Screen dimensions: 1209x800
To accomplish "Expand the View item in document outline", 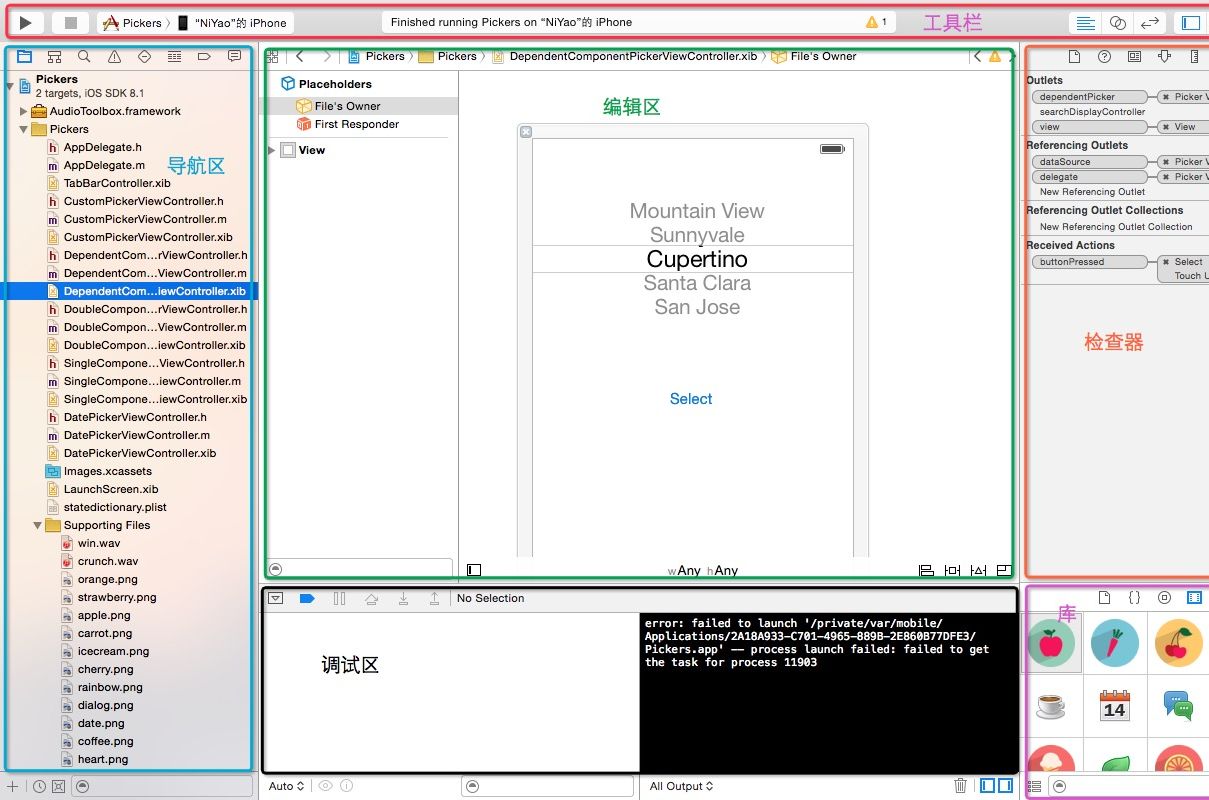I will coord(271,150).
